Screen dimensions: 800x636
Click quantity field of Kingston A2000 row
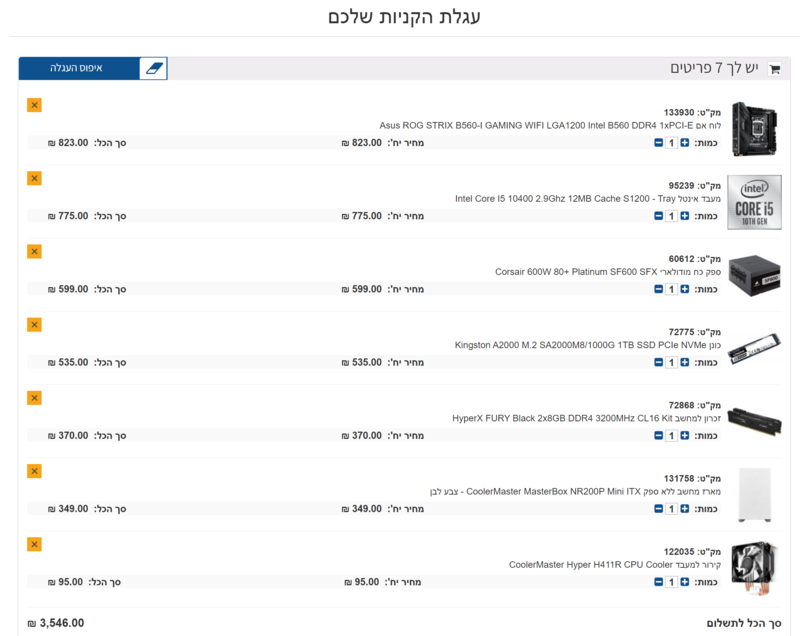[671, 362]
